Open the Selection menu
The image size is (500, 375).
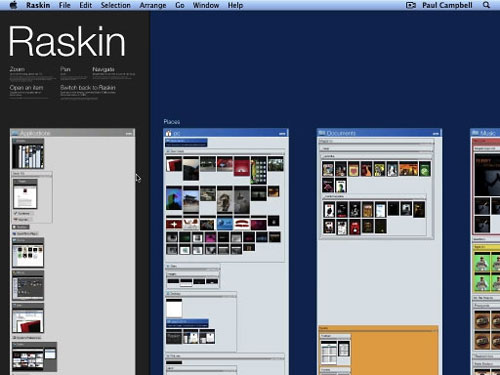tap(116, 5)
